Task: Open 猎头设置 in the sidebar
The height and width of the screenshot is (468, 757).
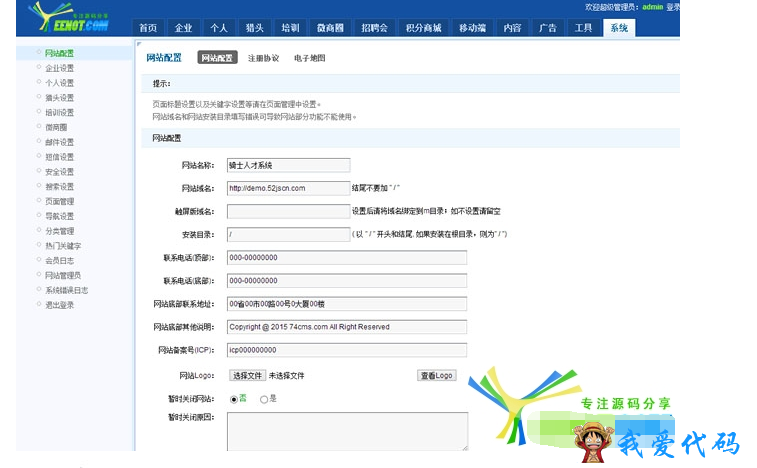Action: tap(59, 98)
